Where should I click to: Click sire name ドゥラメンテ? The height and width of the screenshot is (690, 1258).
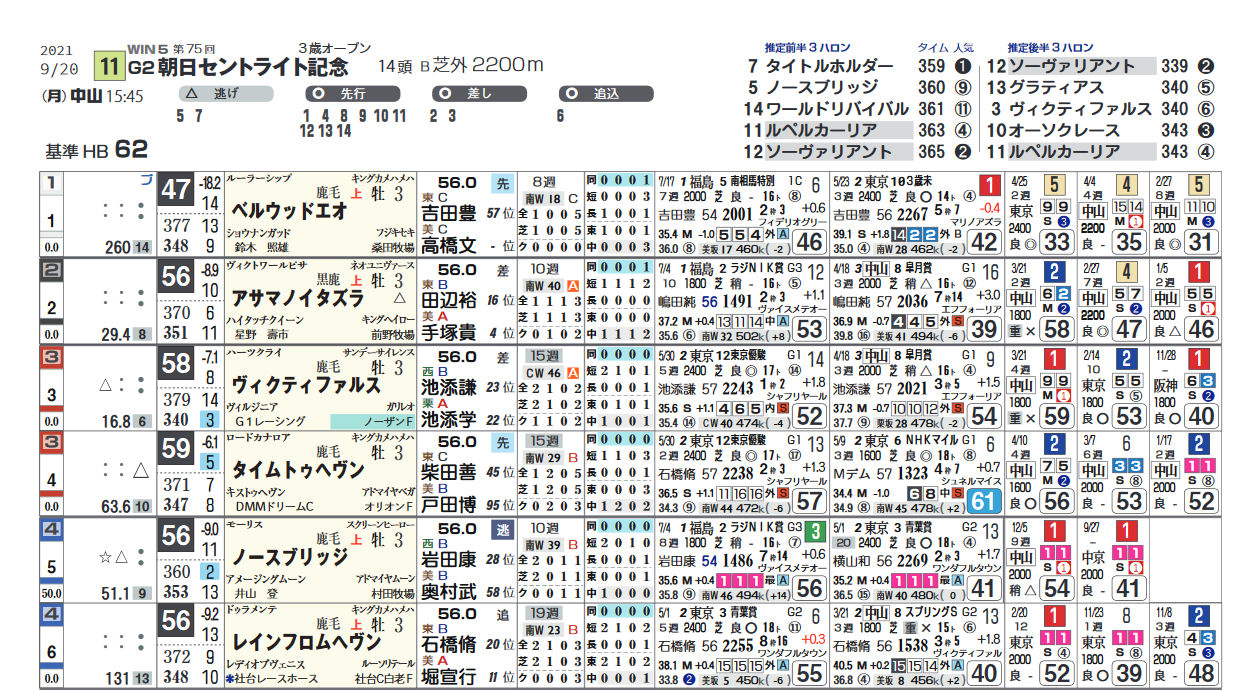point(254,610)
